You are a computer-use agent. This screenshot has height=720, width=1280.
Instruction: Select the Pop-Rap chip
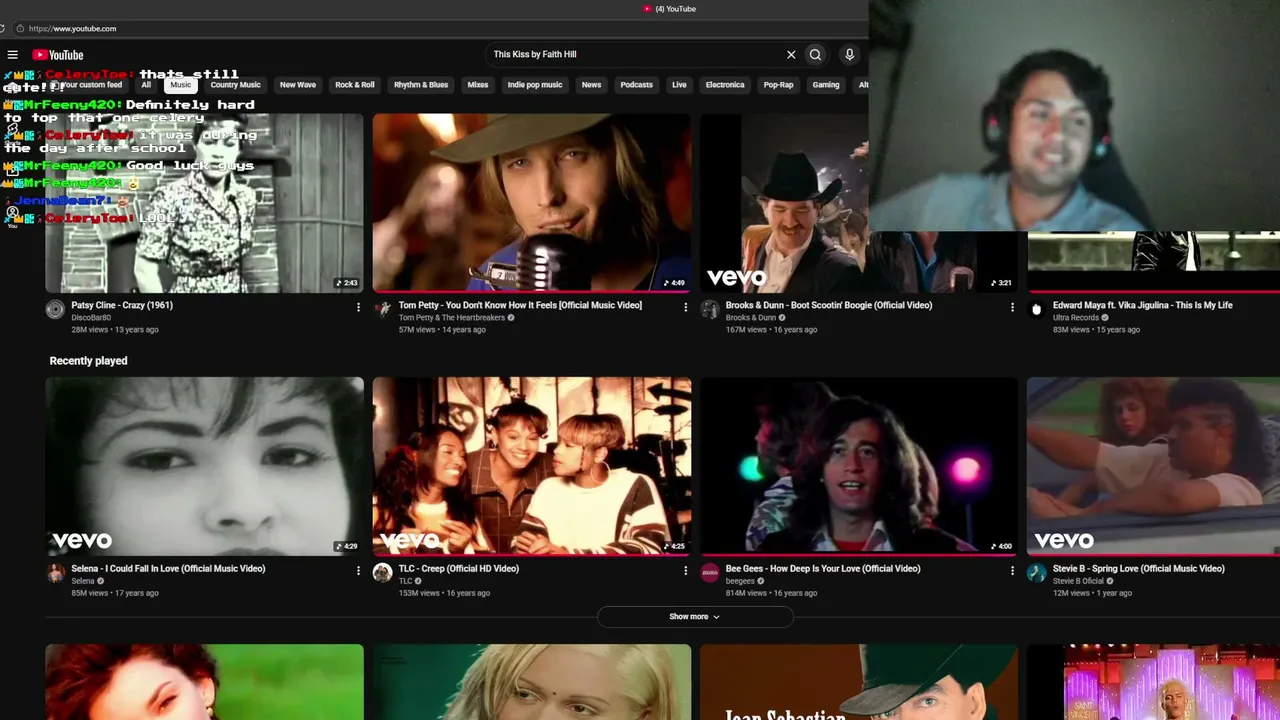(x=778, y=85)
